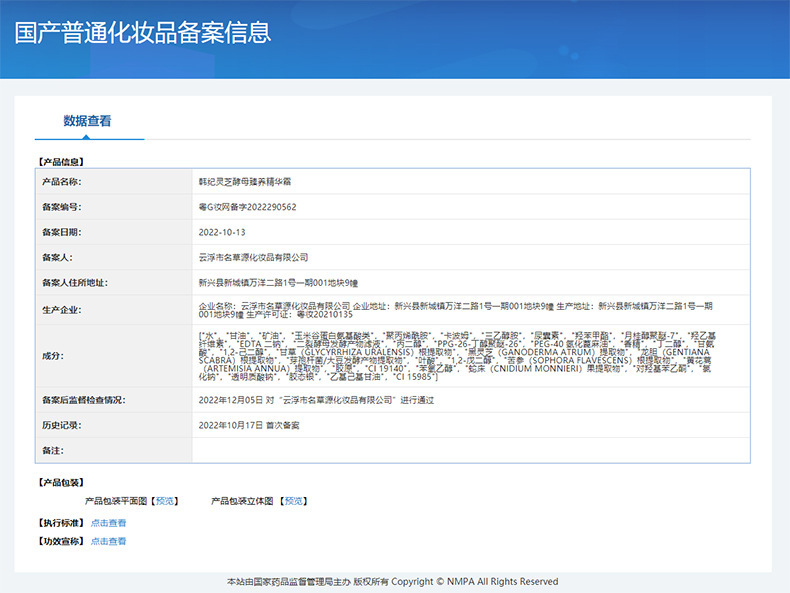Click the filing number 粤G妆网备字2022290562
The height and width of the screenshot is (593, 790).
click(x=247, y=207)
